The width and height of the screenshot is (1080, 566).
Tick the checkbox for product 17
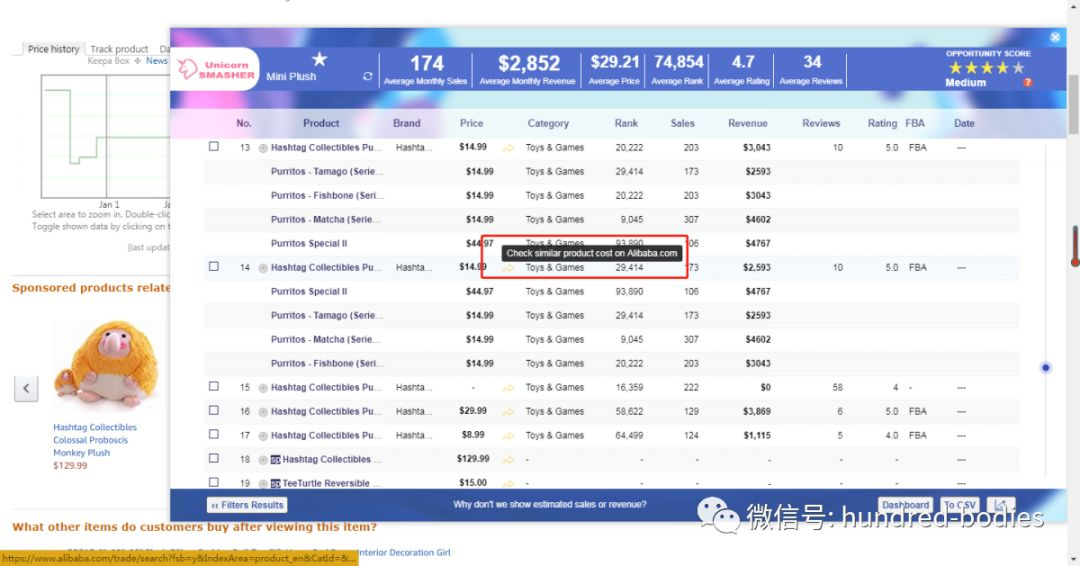(214, 434)
